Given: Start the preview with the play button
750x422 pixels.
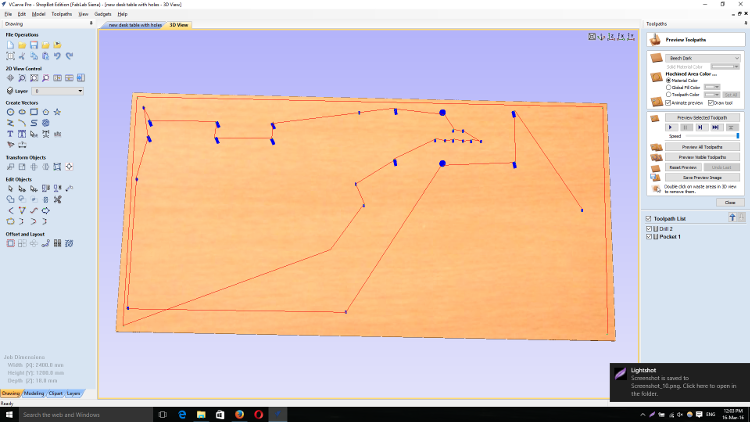Looking at the screenshot, I should click(x=670, y=127).
